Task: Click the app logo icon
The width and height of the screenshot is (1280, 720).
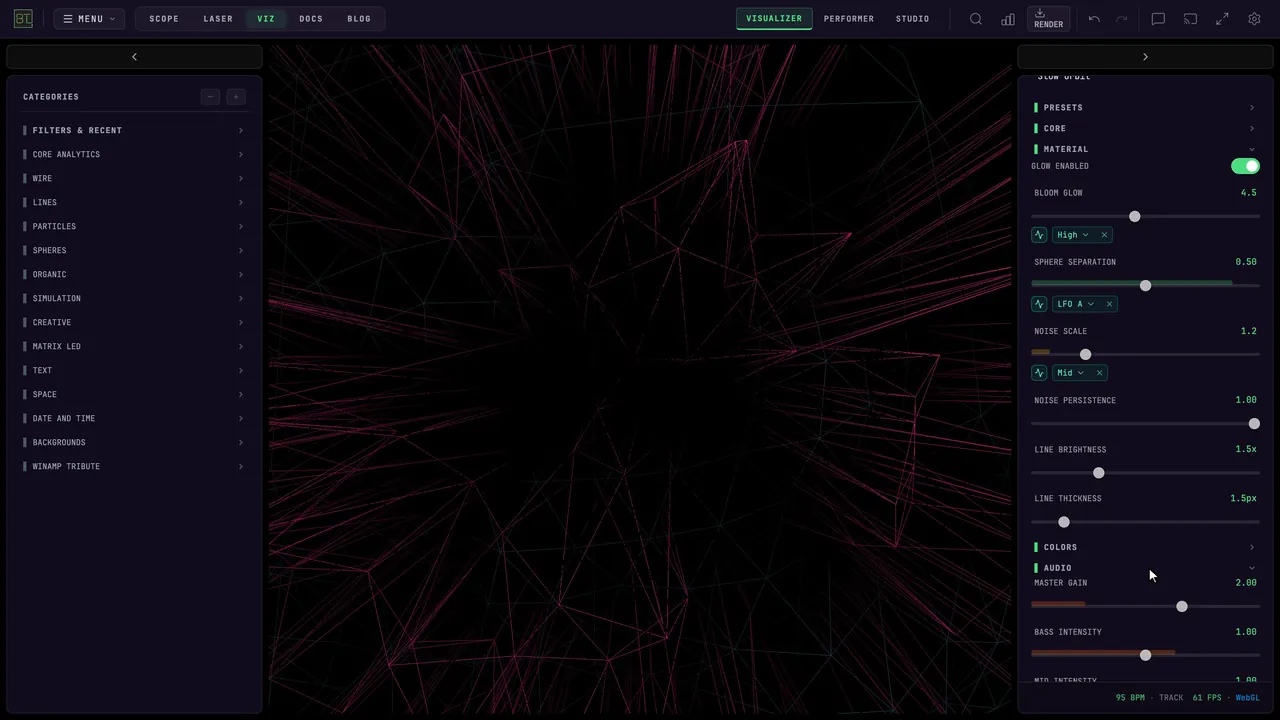Action: click(23, 18)
